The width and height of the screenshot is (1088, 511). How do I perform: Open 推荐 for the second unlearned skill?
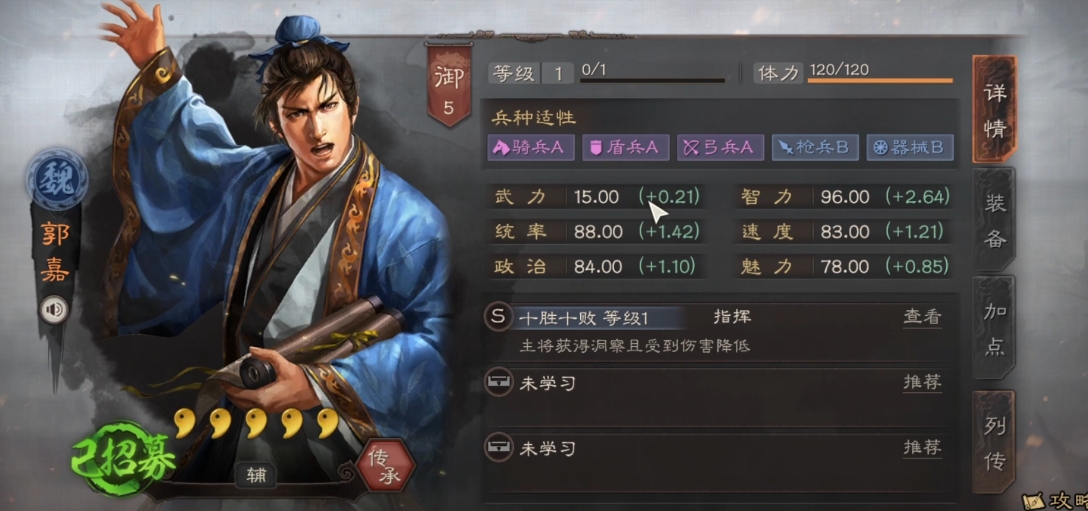point(922,448)
